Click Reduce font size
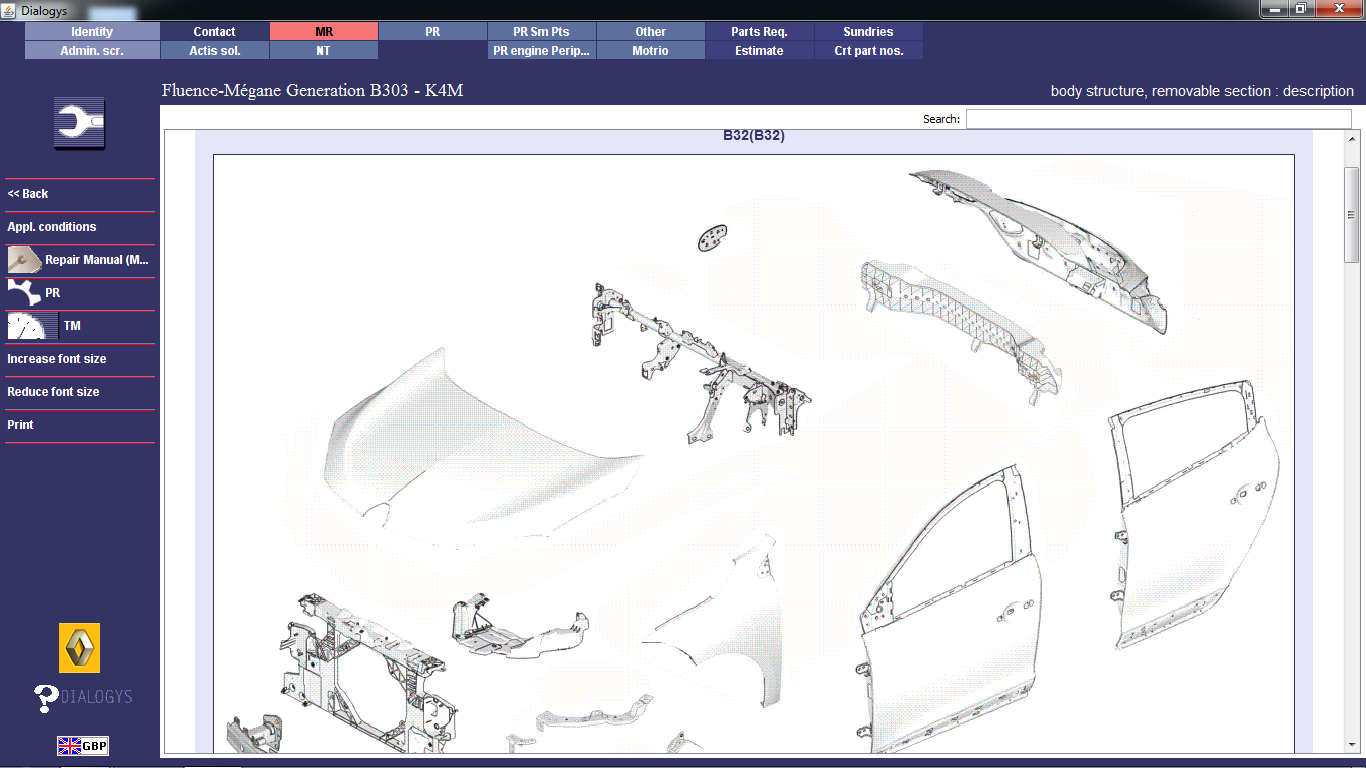 (x=53, y=392)
